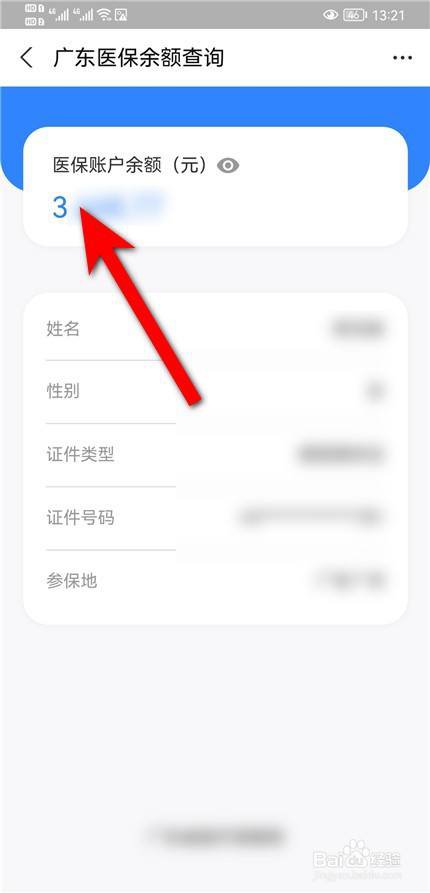
Task: Select the 广东医保余额查询 page title
Action: 138,58
